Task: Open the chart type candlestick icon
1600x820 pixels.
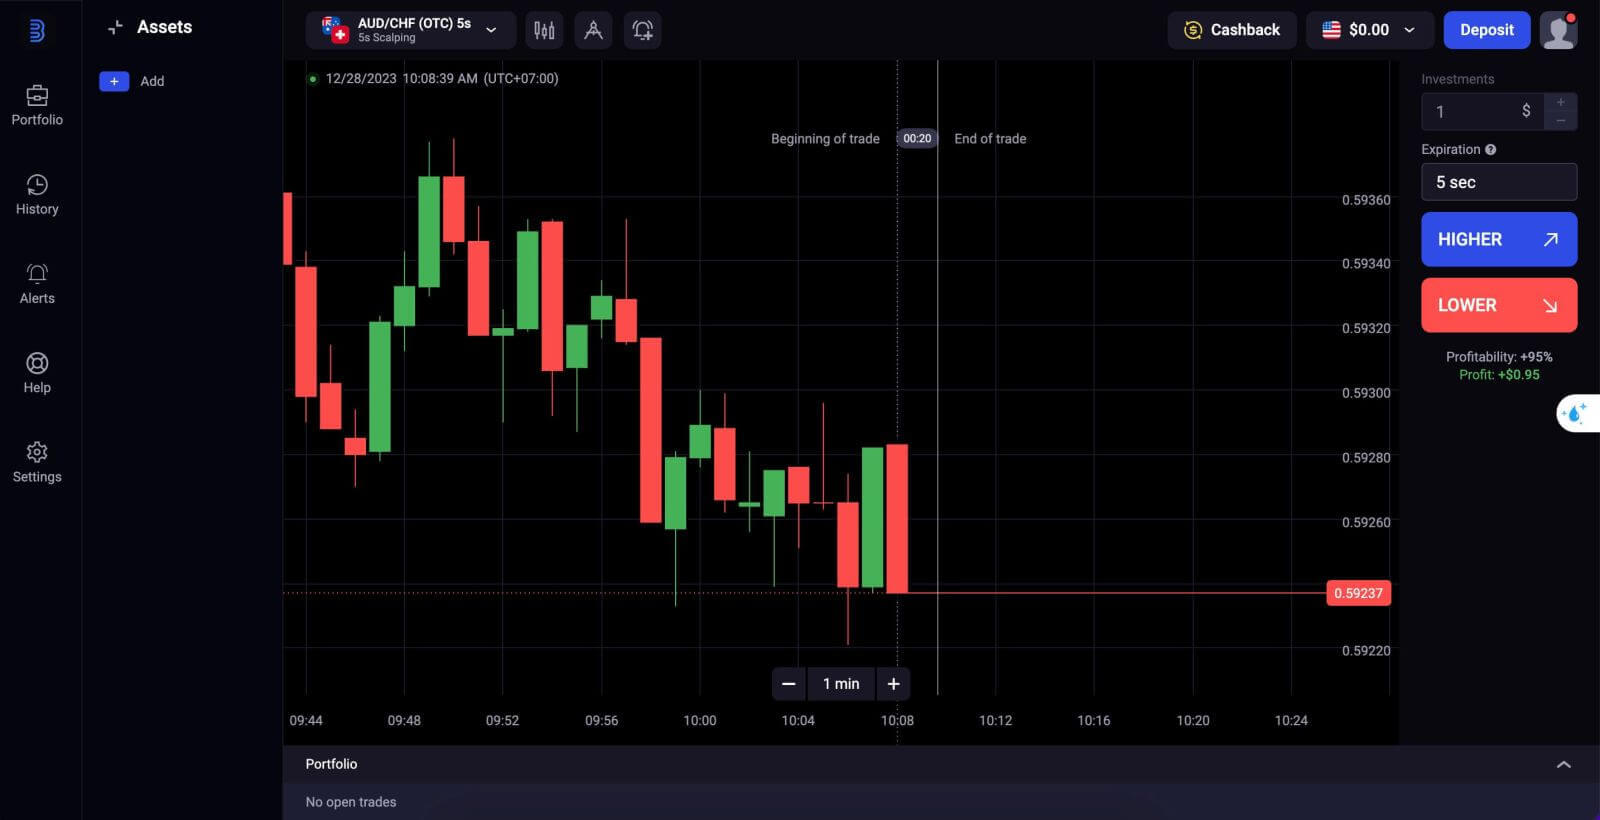Action: (544, 30)
